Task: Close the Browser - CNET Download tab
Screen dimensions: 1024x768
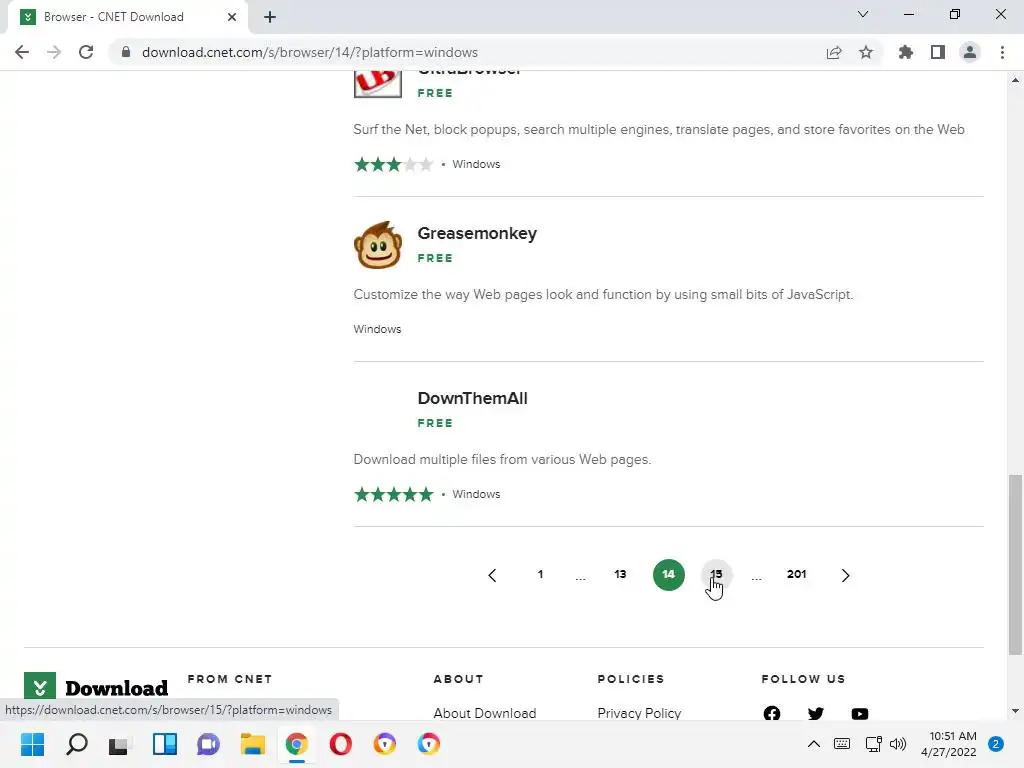Action: coord(232,17)
